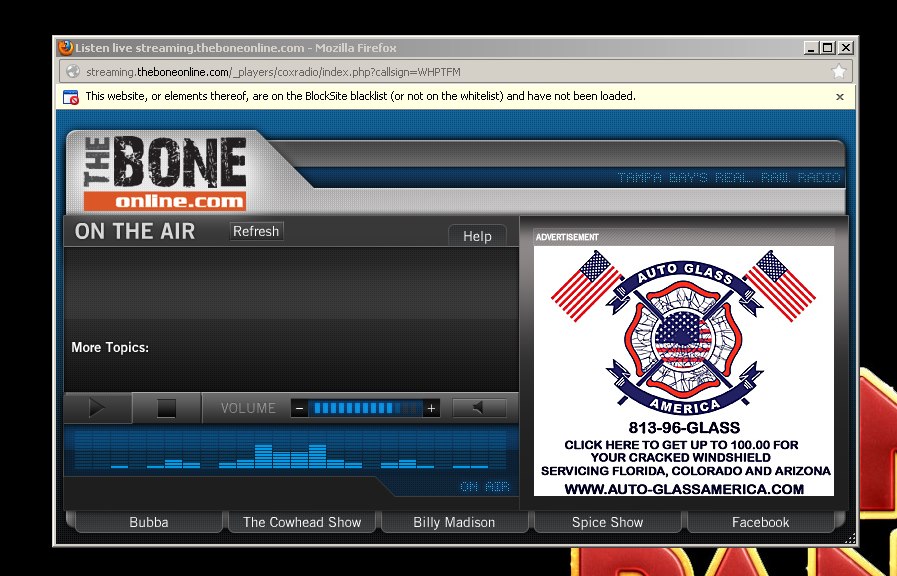Screen dimensions: 897x576
Task: Click the WWW.AUTO-GLASSAMERICA.COM ad link
Action: click(684, 489)
